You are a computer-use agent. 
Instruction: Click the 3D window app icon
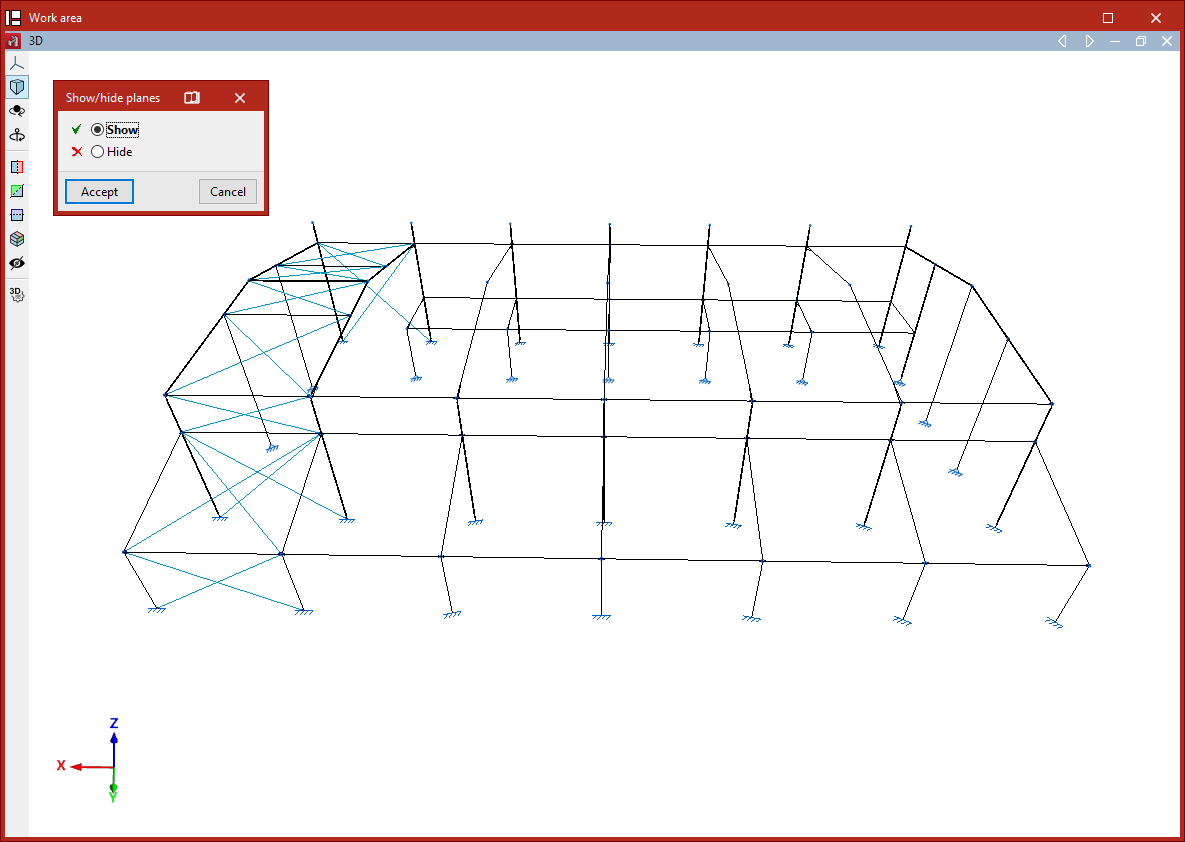coord(13,41)
